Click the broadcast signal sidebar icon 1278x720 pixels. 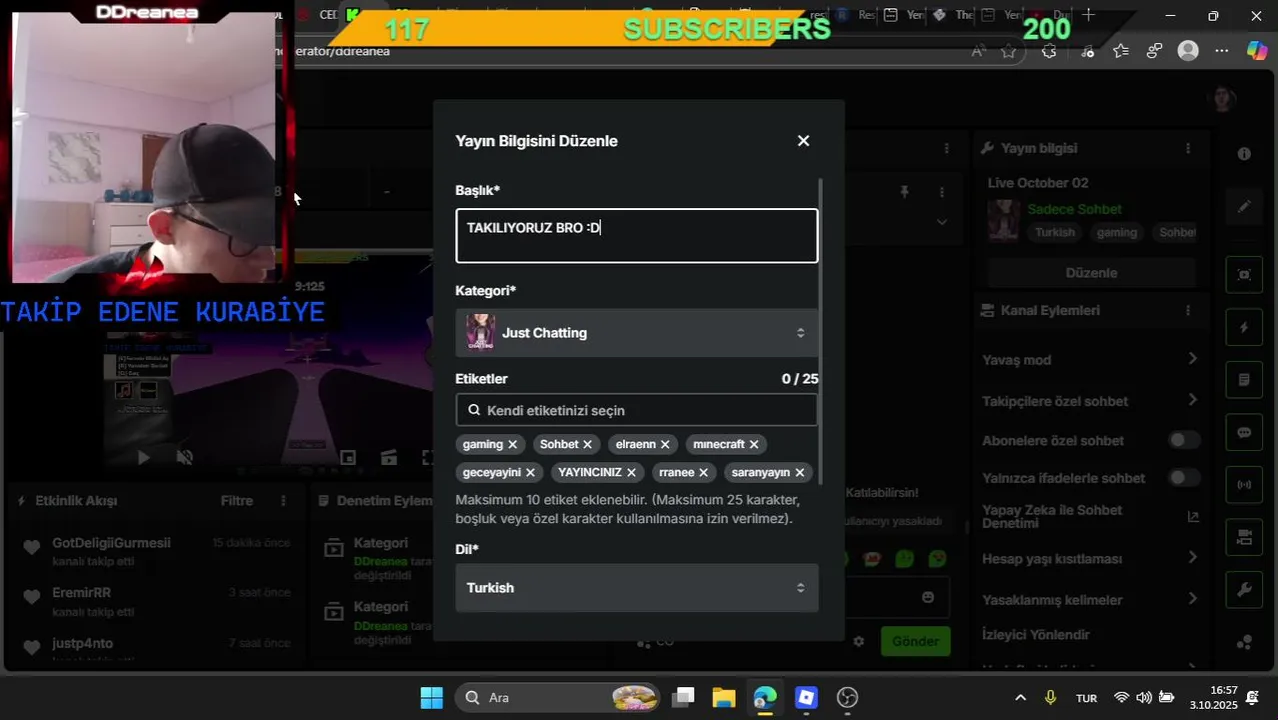click(1244, 485)
